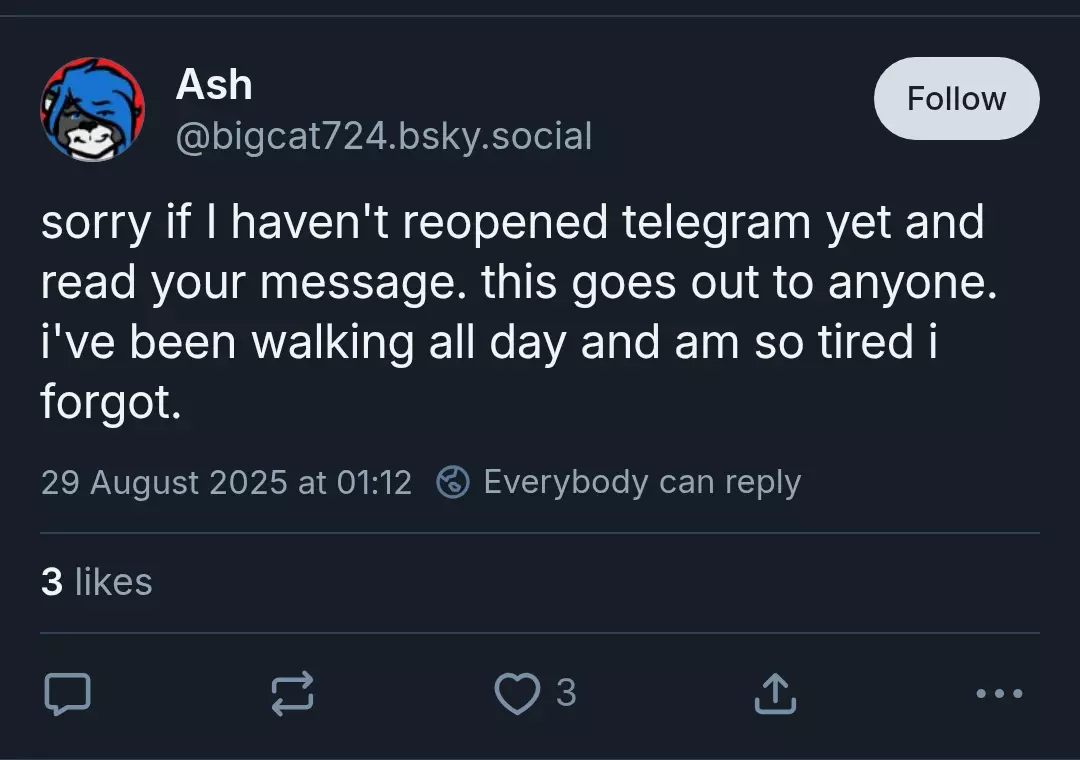This screenshot has height=760, width=1080.
Task: Open Ash's profile avatar picture
Action: [x=92, y=110]
